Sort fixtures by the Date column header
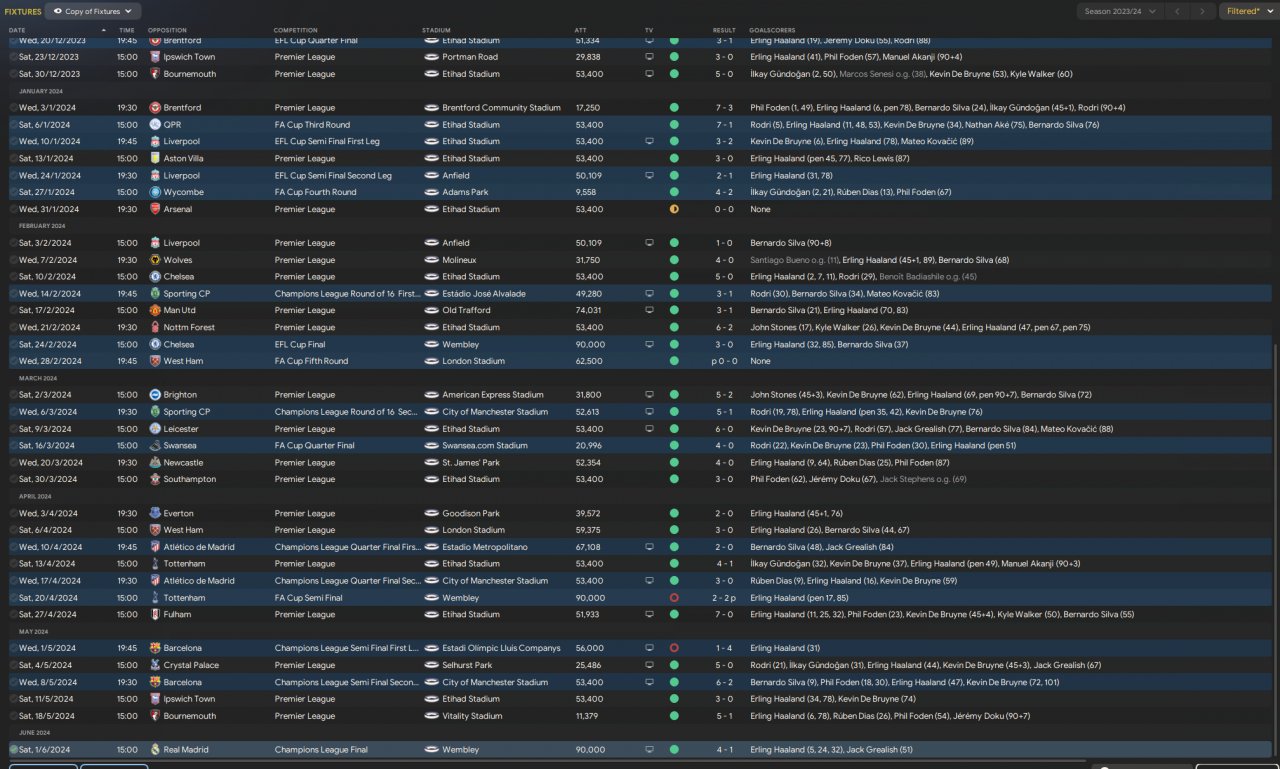 click(x=18, y=31)
